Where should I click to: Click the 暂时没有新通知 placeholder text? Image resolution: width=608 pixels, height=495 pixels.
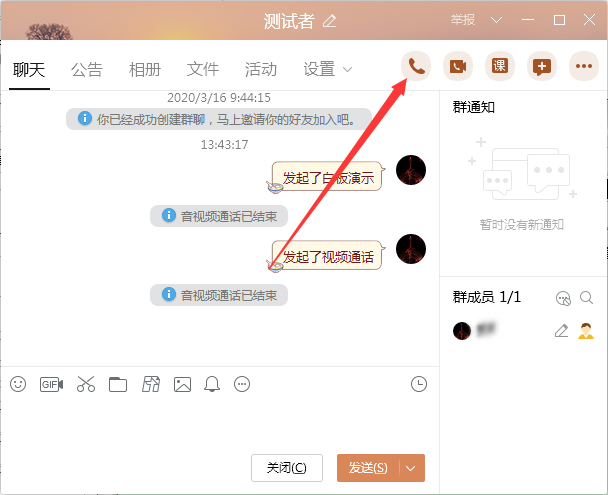[x=522, y=224]
